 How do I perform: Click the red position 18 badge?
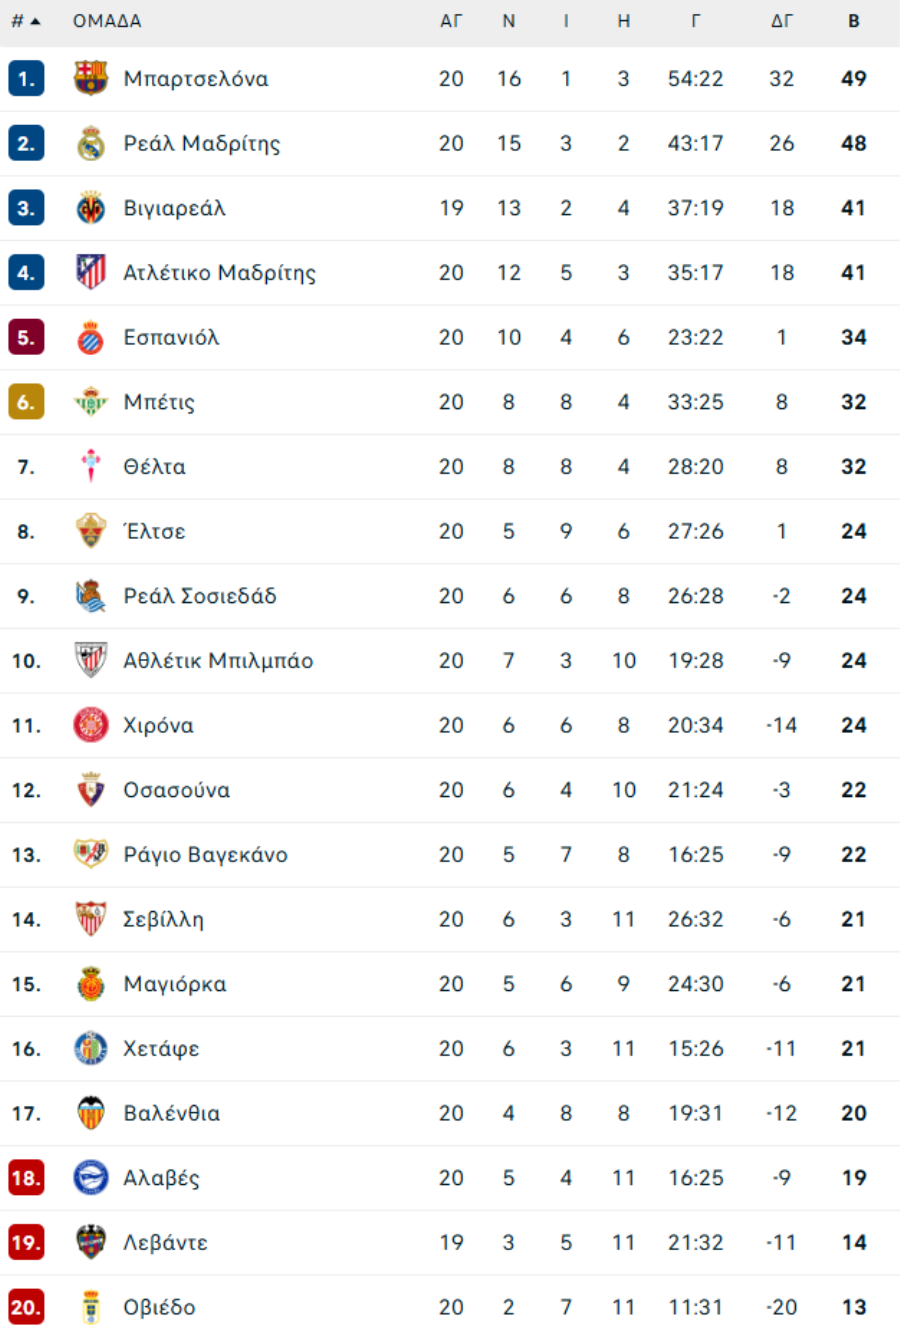click(x=26, y=1178)
